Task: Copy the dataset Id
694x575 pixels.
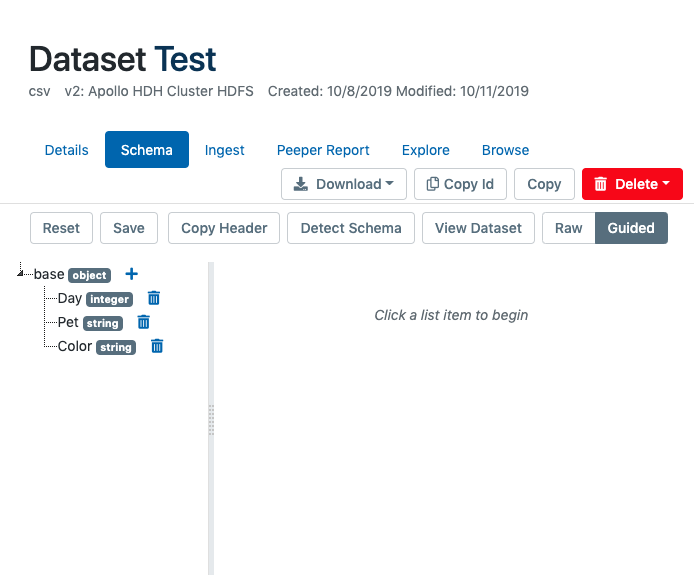Action: click(460, 184)
